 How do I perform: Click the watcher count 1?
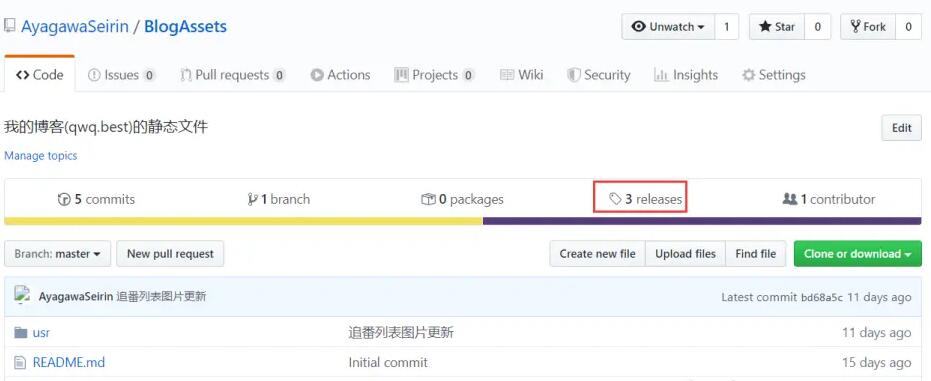pos(727,27)
